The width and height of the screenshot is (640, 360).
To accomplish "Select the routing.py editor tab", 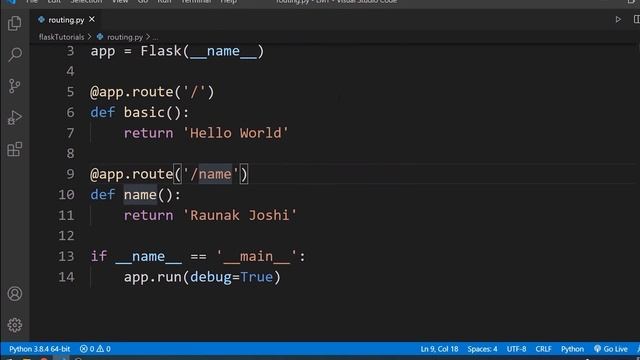I will (x=67, y=20).
